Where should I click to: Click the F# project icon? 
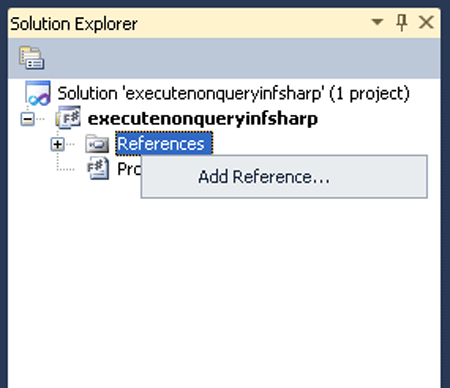pyautogui.click(x=68, y=117)
